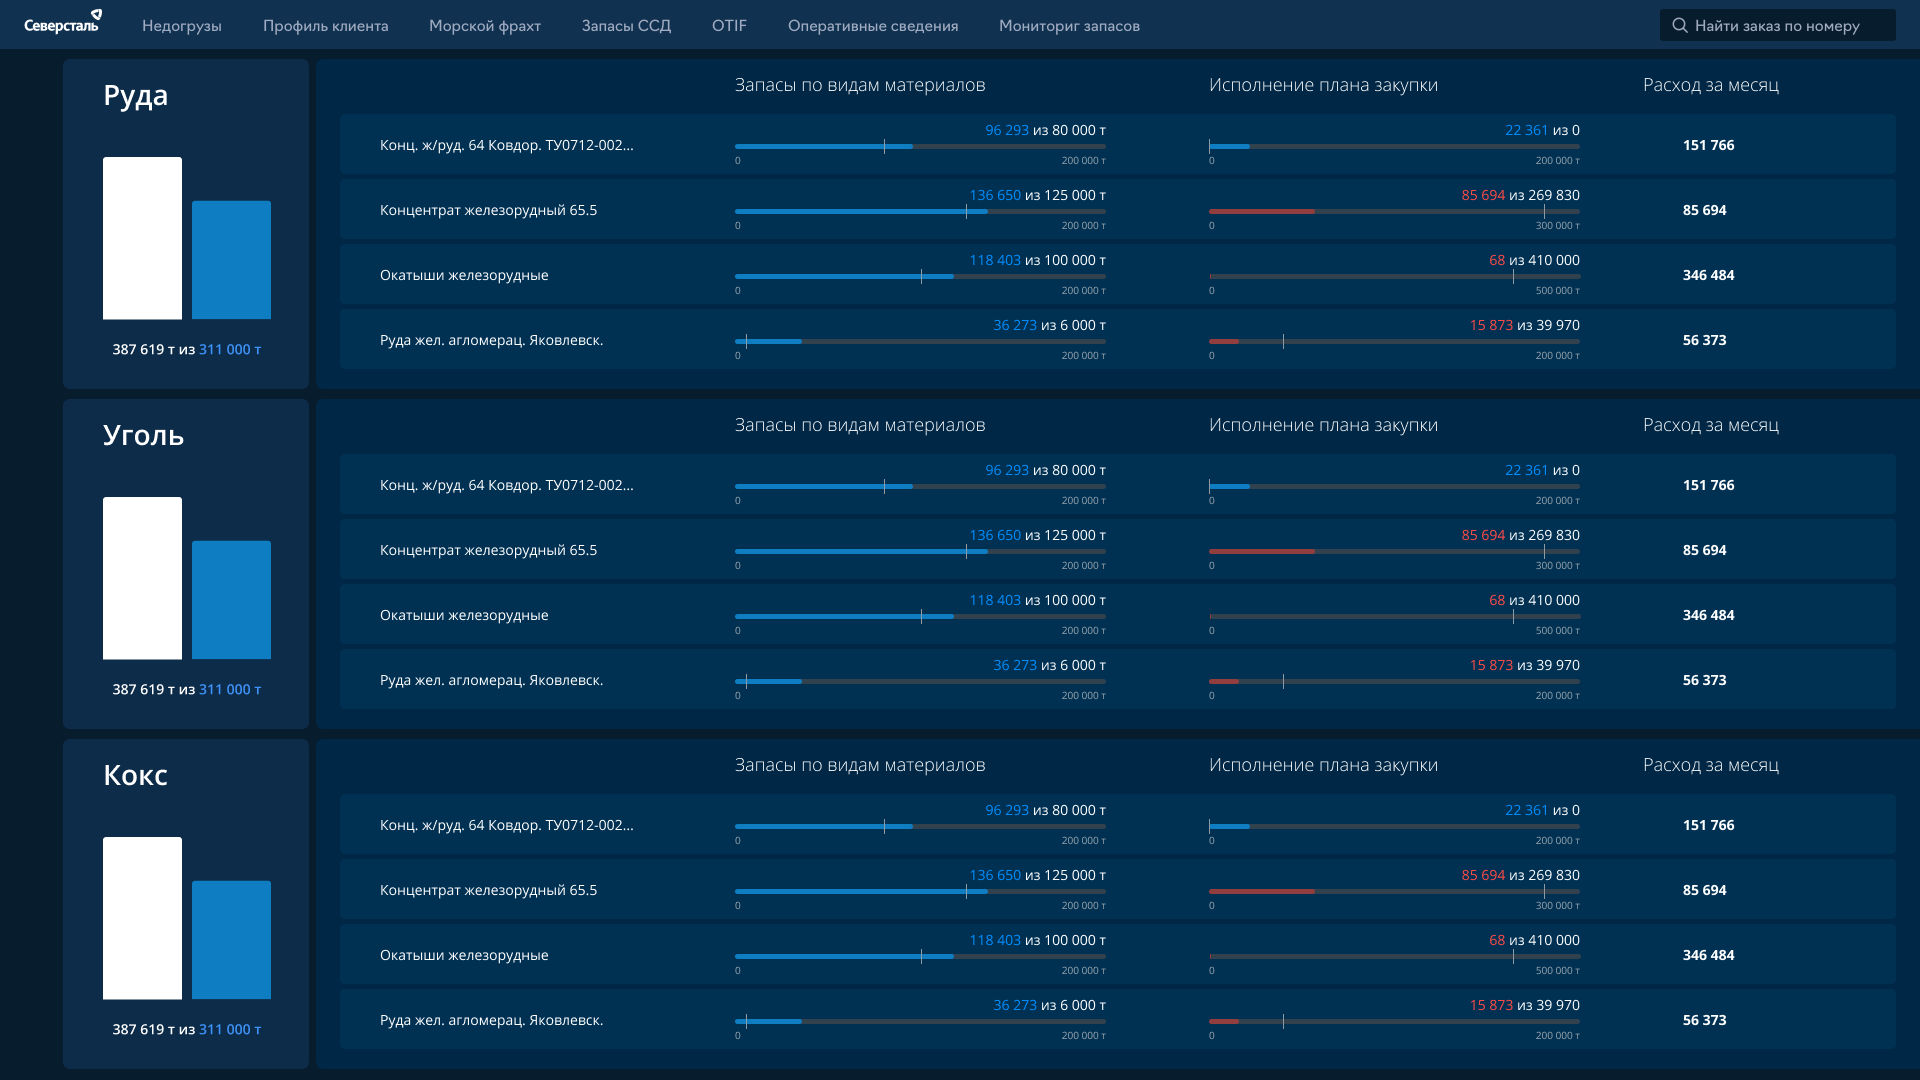Select 'Окатыши железорудные' row in Кокс

(1118, 955)
